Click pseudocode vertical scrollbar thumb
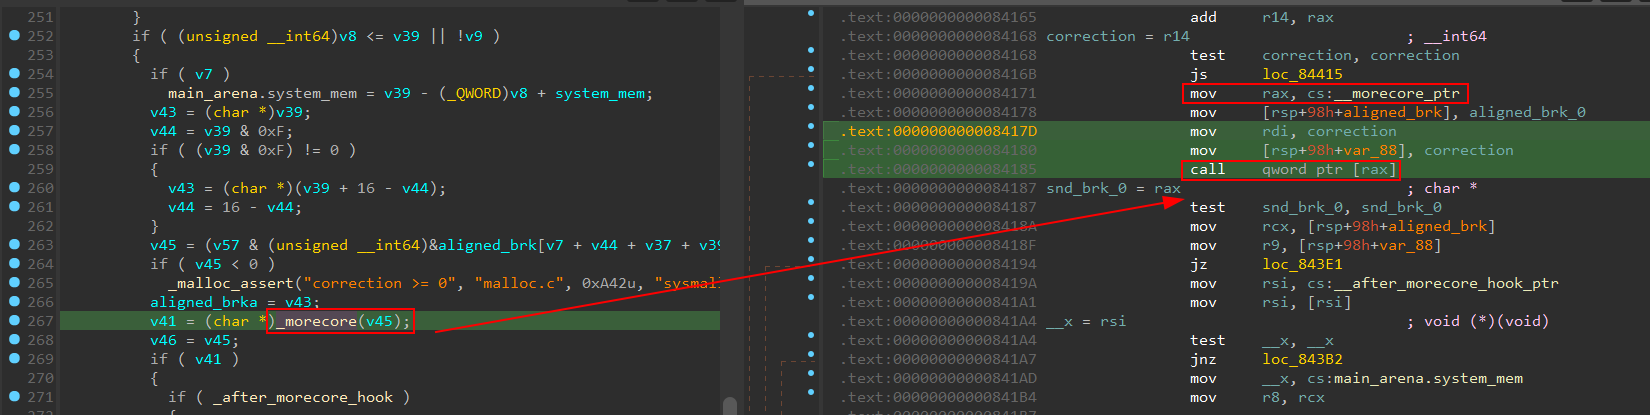1650x415 pixels. [x=730, y=405]
